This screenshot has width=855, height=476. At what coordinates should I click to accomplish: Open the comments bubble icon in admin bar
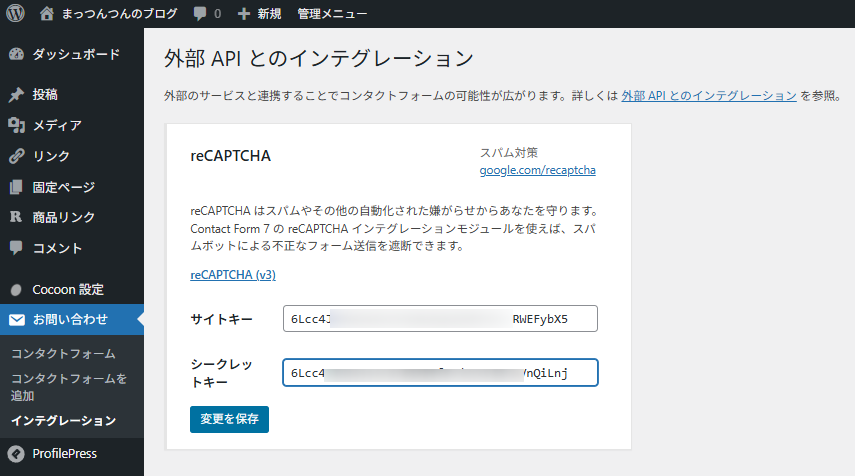pos(200,14)
